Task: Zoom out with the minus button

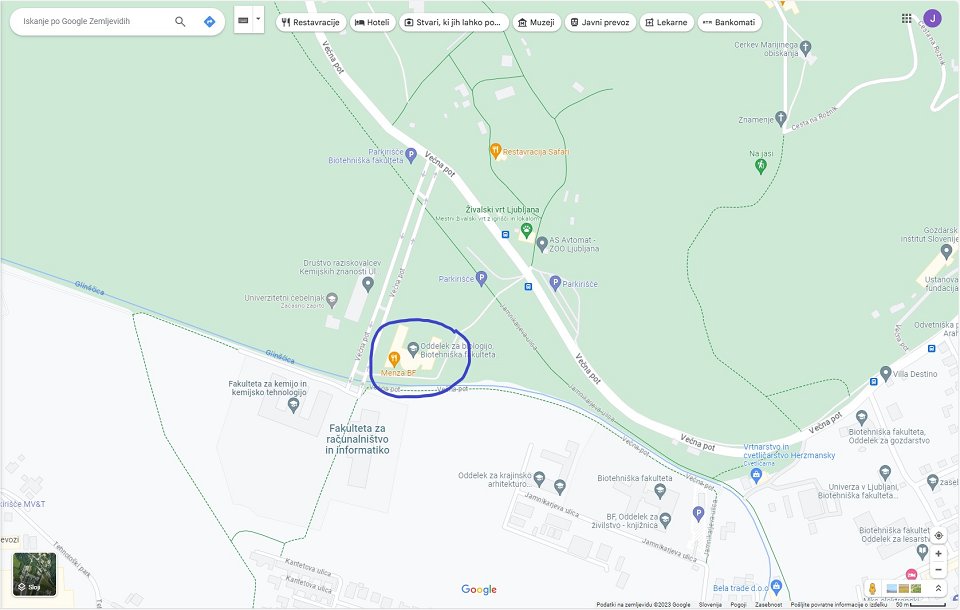Action: point(938,570)
